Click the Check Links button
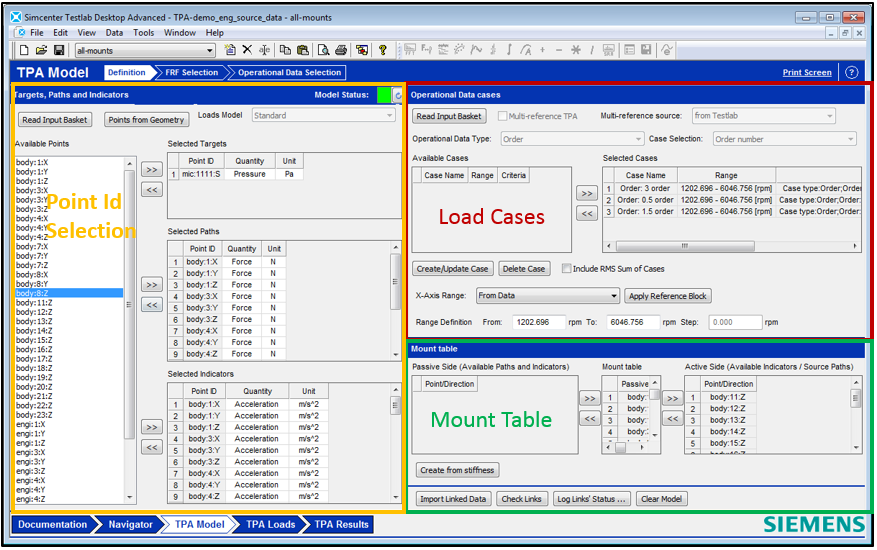The height and width of the screenshot is (550, 877). 521,499
